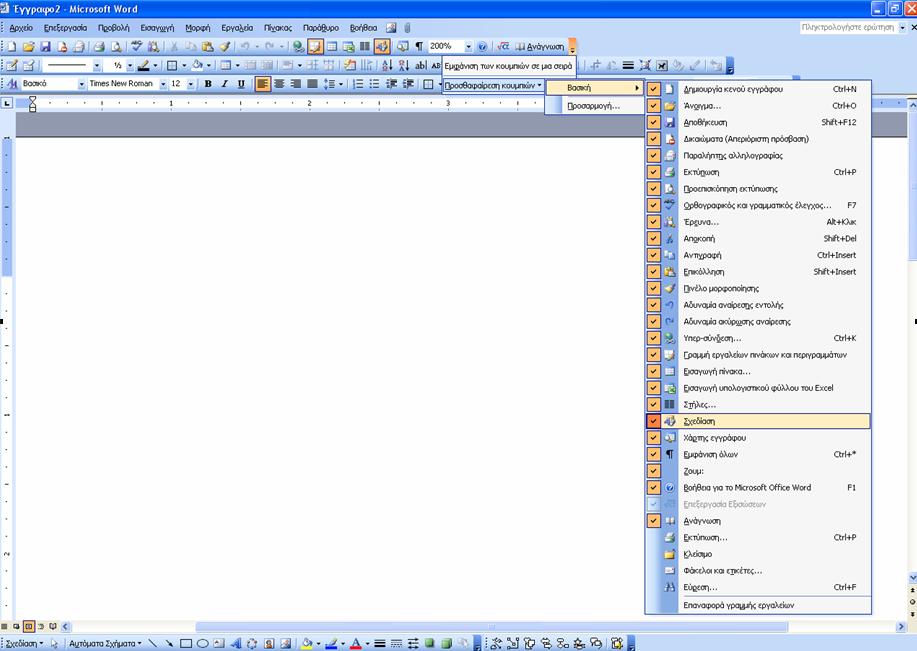
Task: Open the Μορφή menu
Action: [198, 27]
